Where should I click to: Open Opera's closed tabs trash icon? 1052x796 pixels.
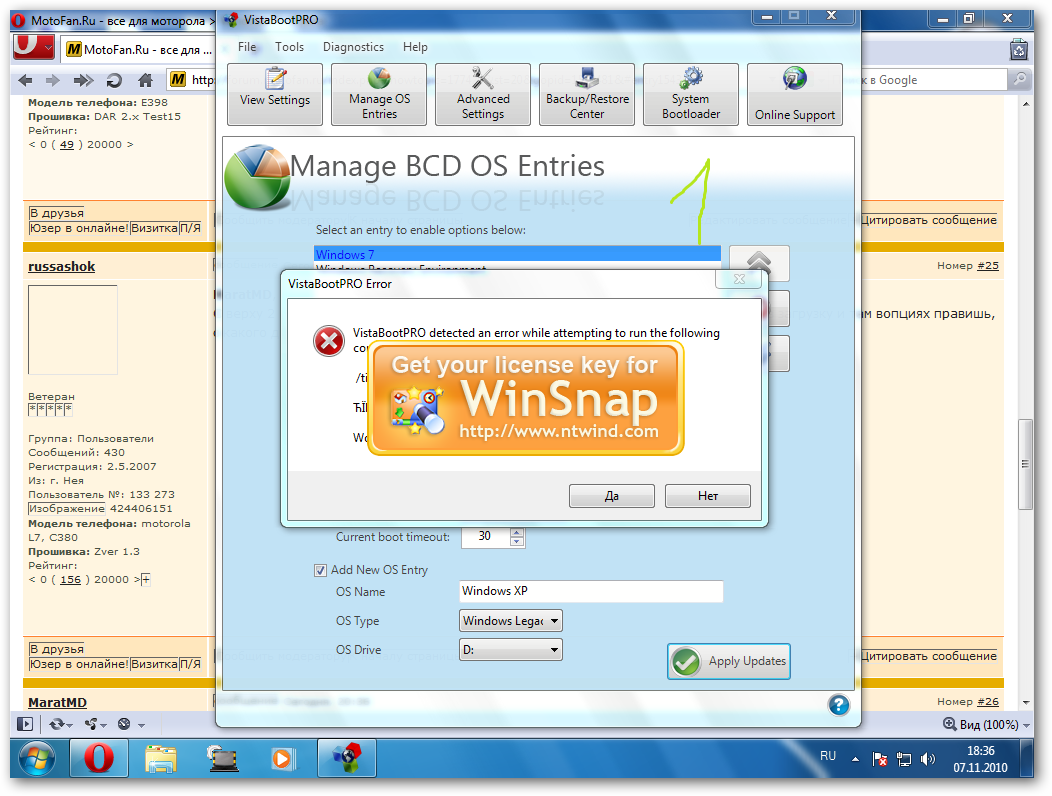[x=1019, y=50]
